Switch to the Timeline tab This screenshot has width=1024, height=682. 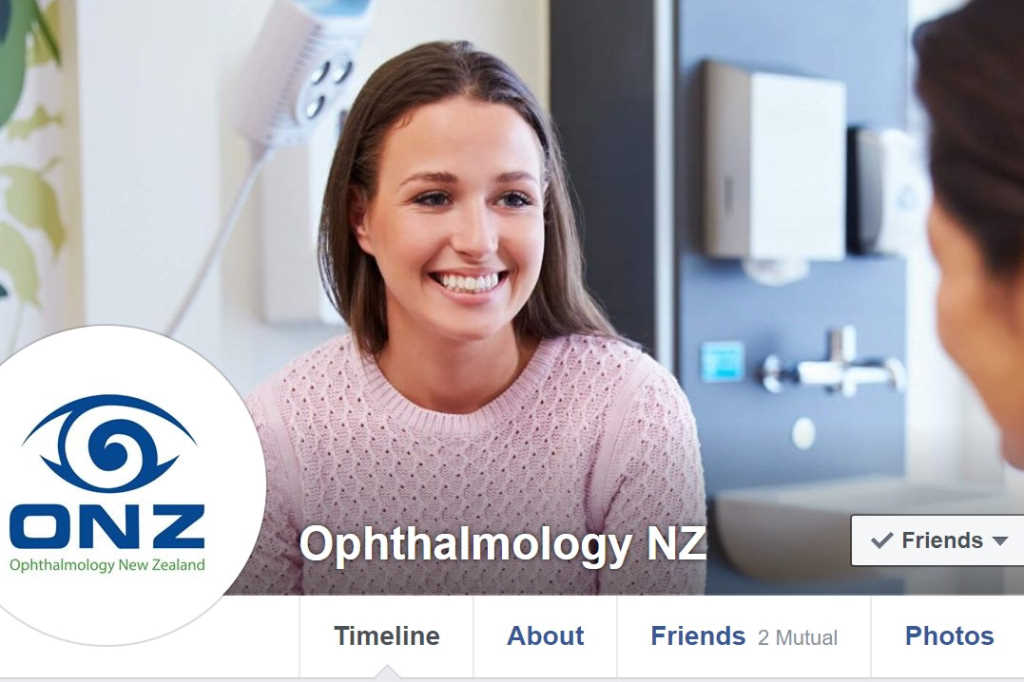[x=387, y=636]
